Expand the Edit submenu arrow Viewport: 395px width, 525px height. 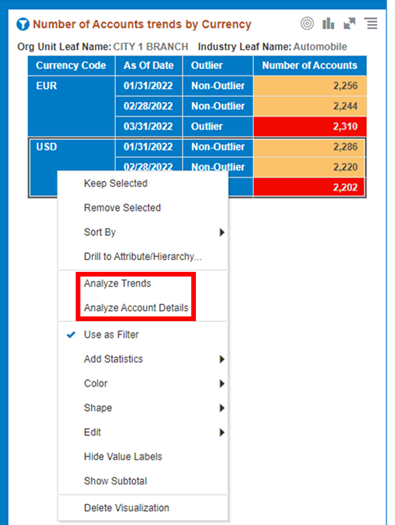221,433
